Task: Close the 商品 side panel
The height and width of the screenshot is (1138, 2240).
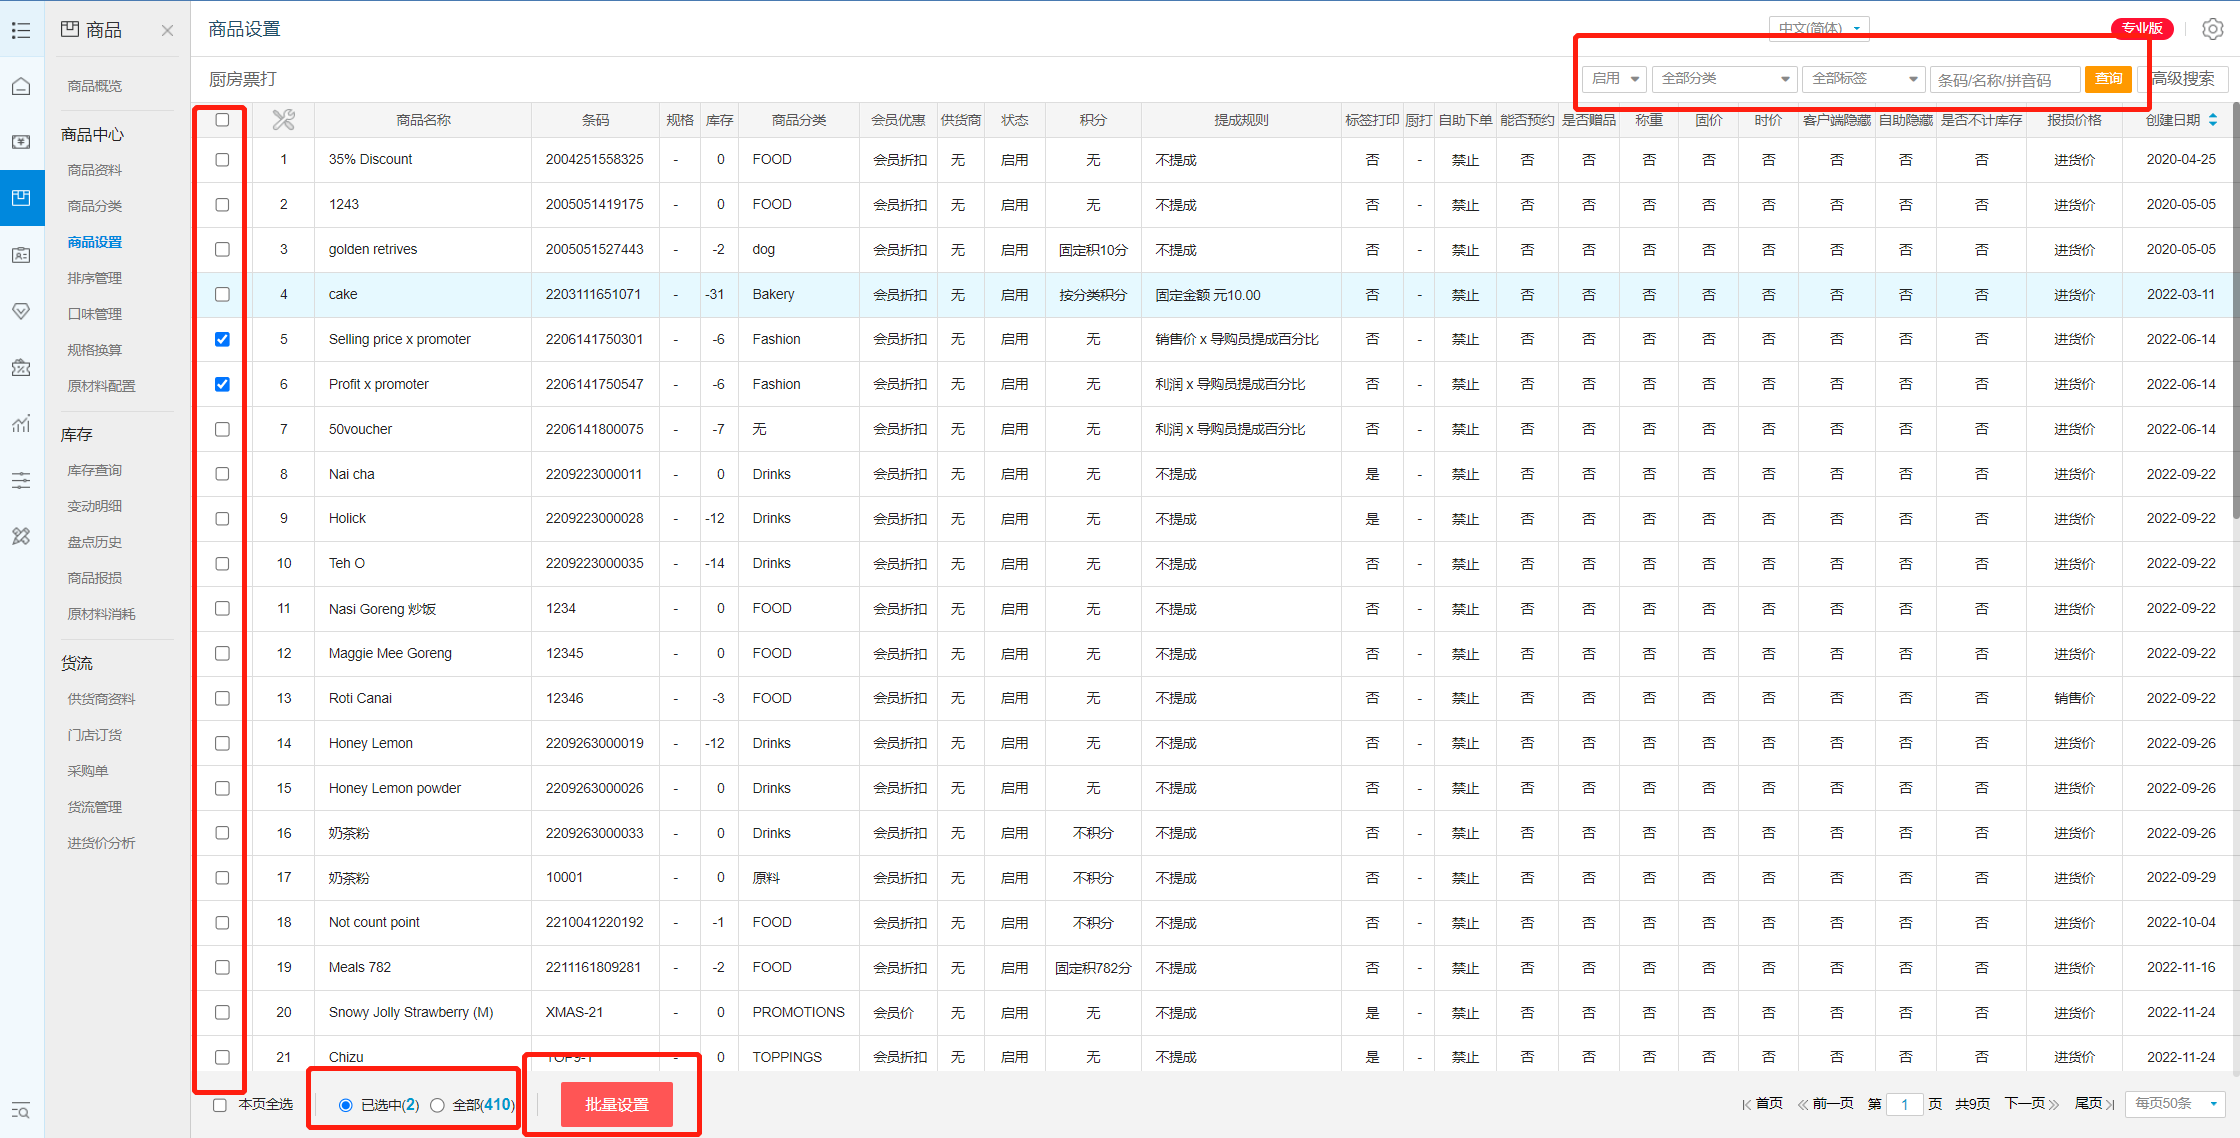Action: (x=167, y=30)
